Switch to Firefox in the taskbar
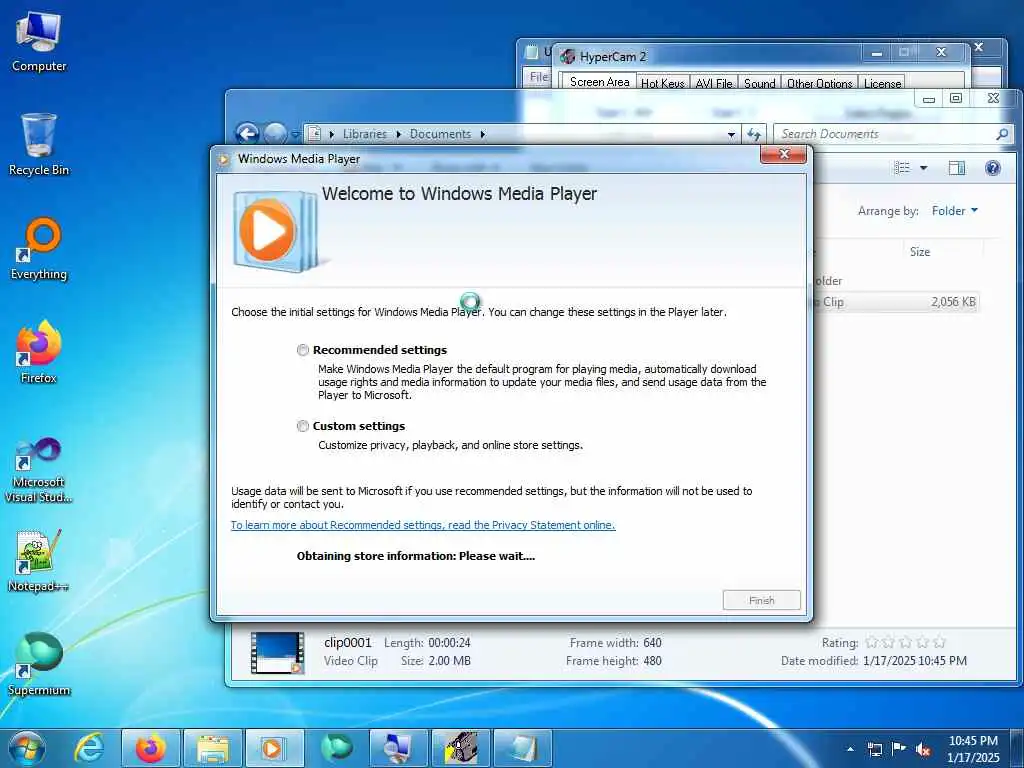This screenshot has width=1024, height=768. coord(150,748)
